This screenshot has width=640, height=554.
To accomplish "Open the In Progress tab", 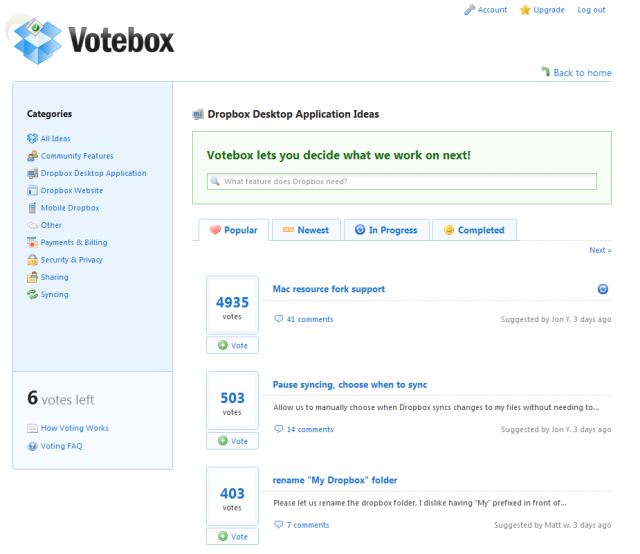I will (386, 230).
